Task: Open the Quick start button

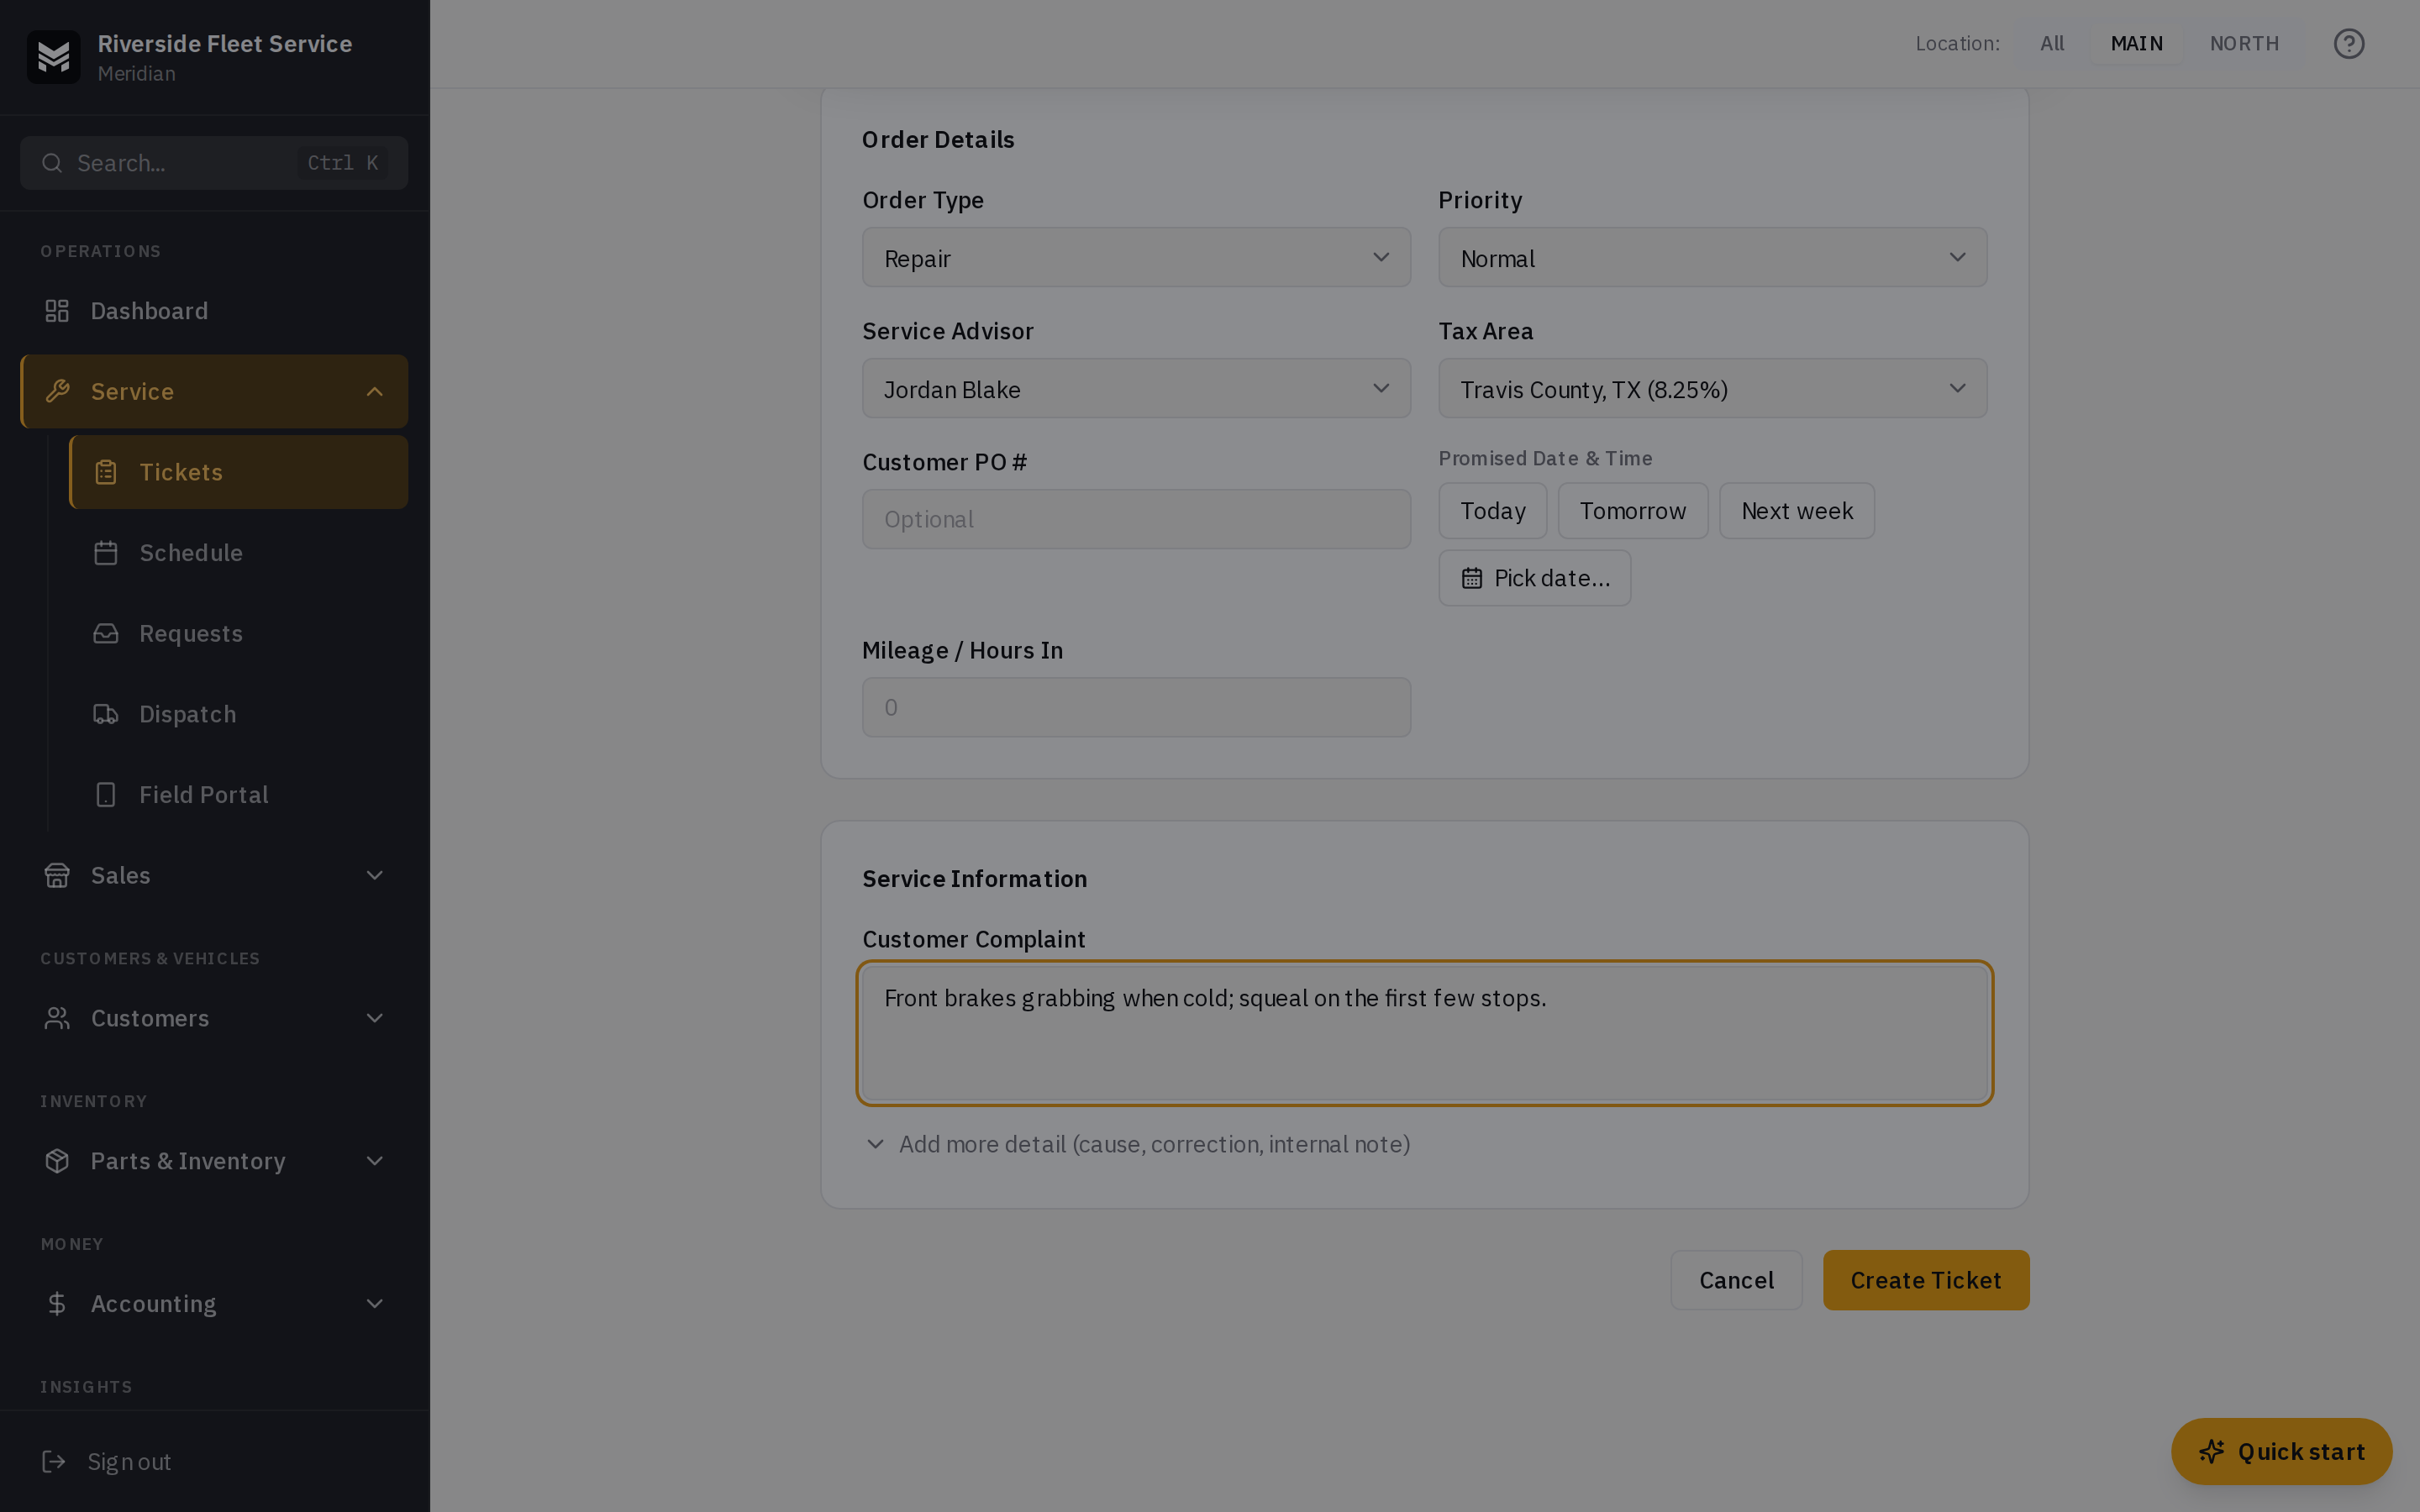Action: click(x=2281, y=1451)
